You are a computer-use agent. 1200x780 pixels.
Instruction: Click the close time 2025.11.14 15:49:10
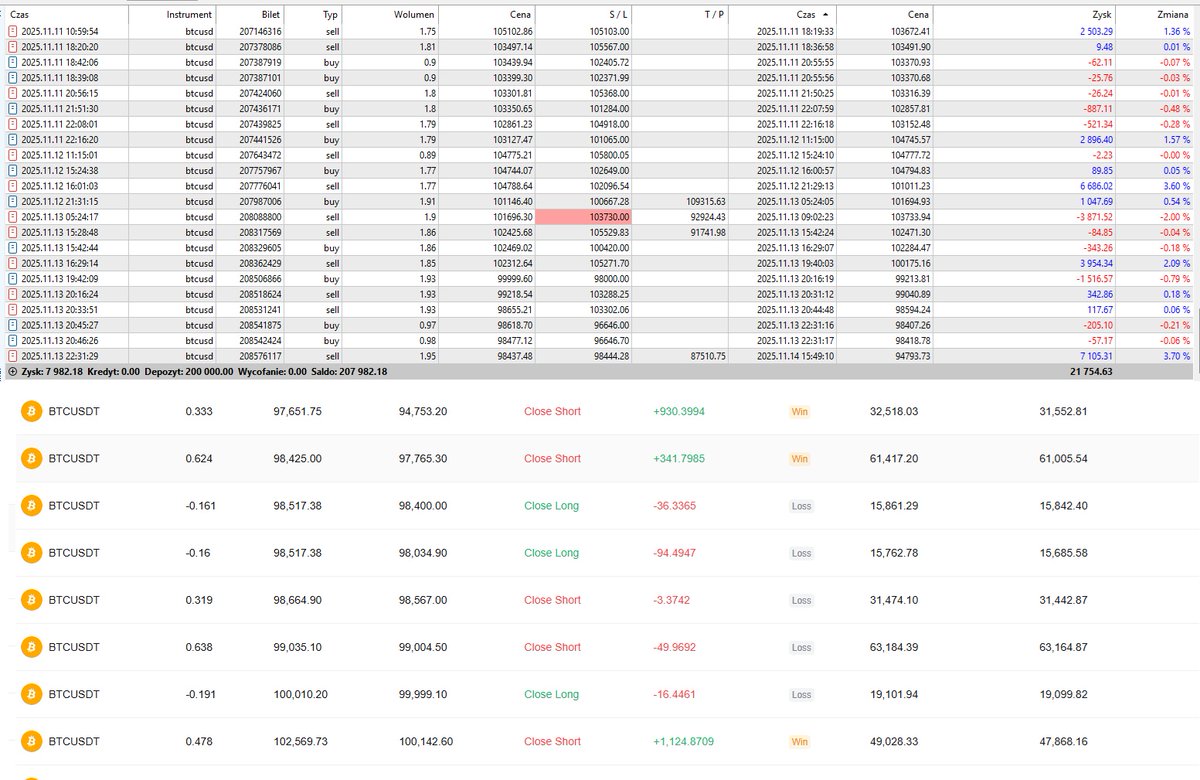pos(795,355)
